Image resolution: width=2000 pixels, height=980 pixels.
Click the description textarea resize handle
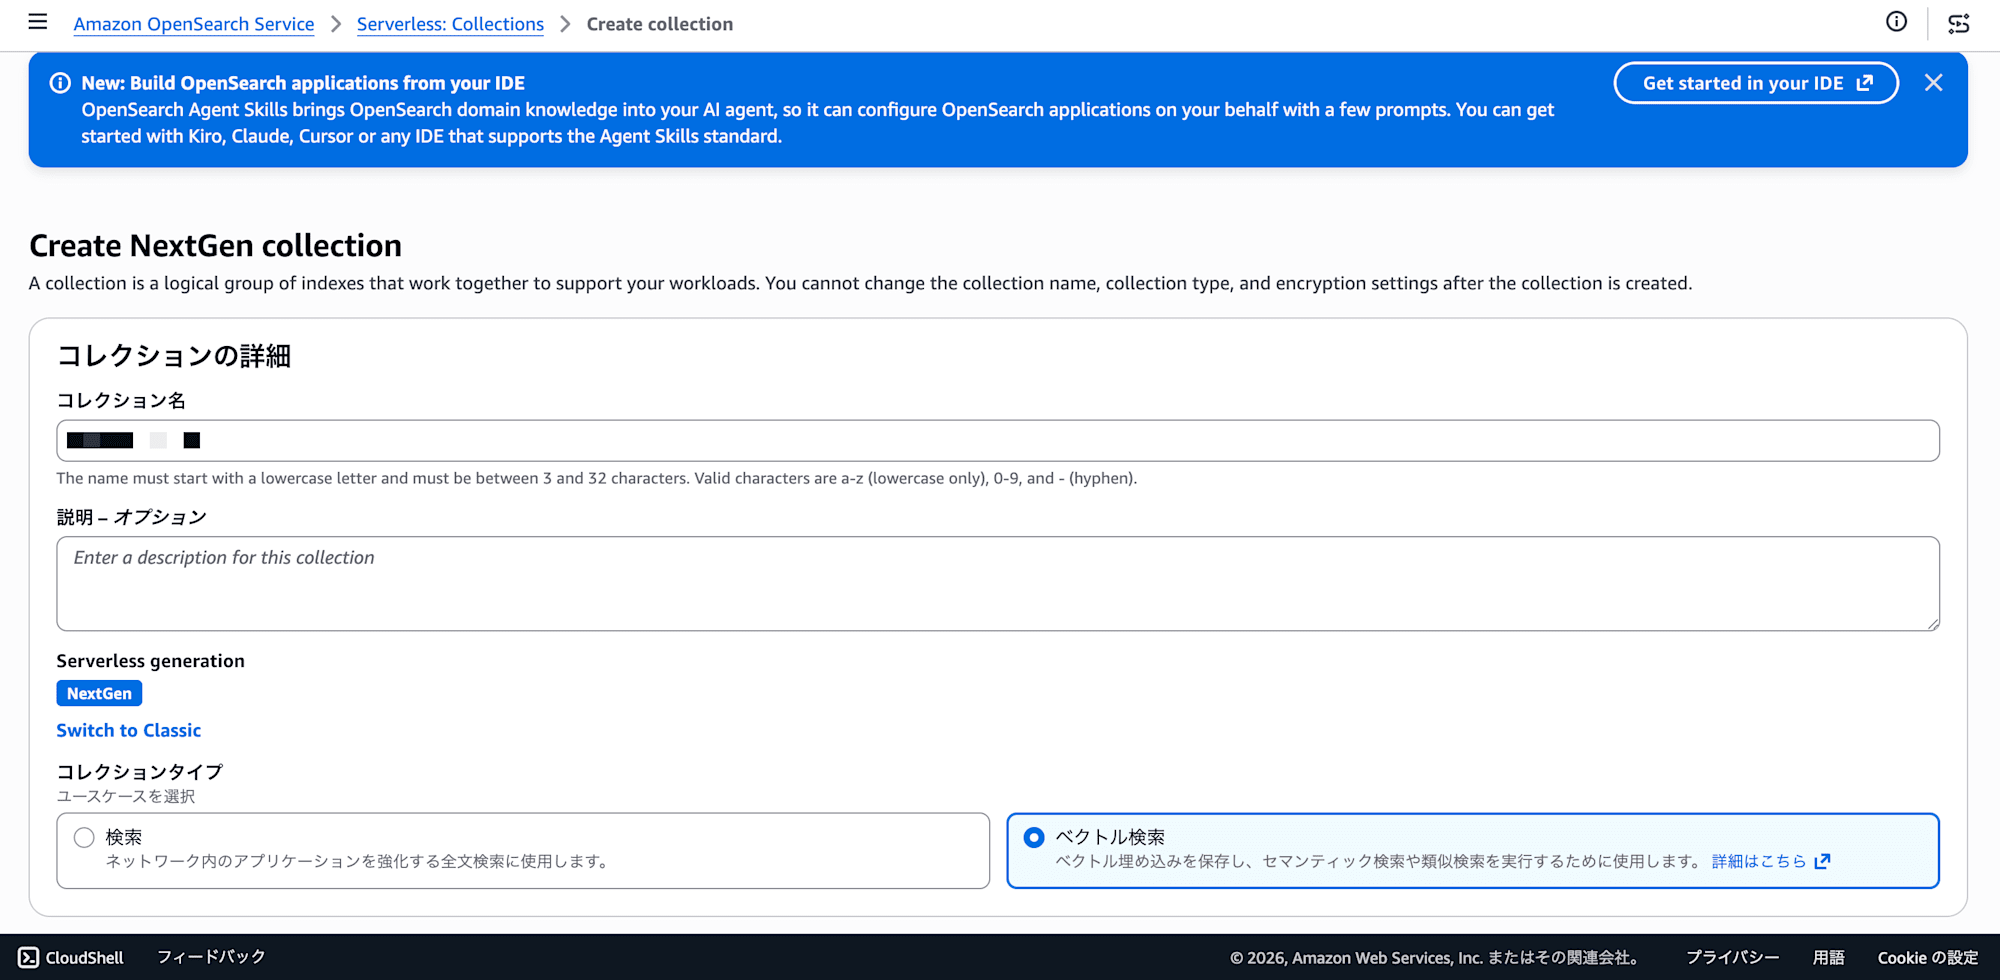coord(1932,623)
